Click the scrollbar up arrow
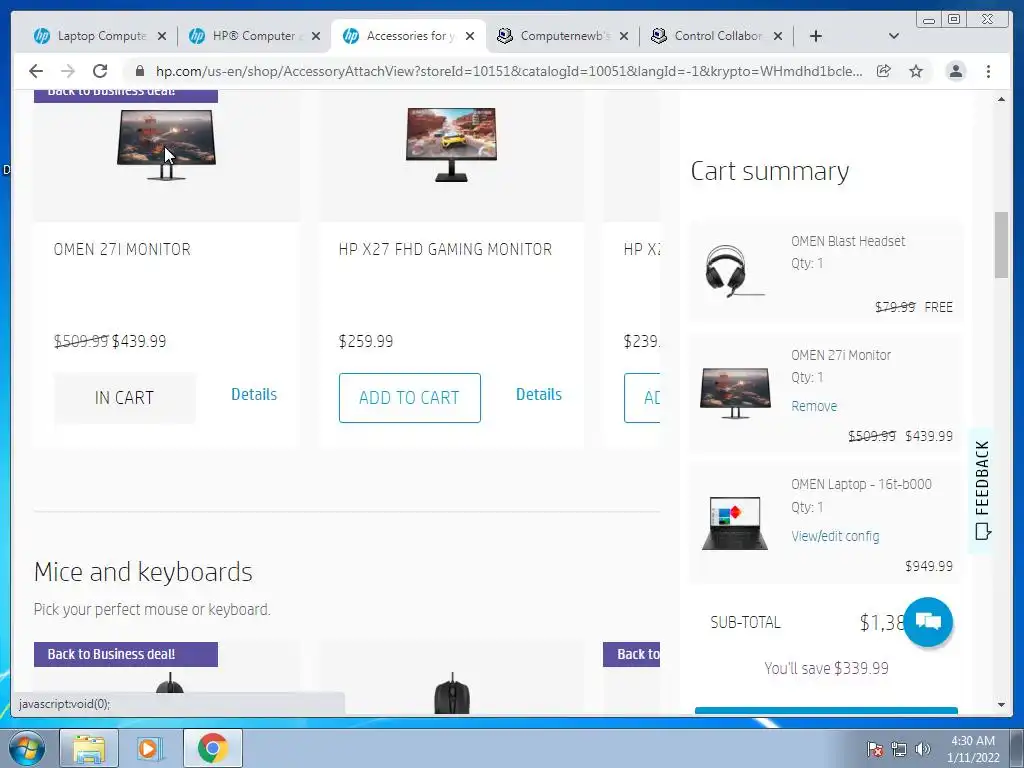Viewport: 1024px width, 768px height. click(x=1001, y=99)
